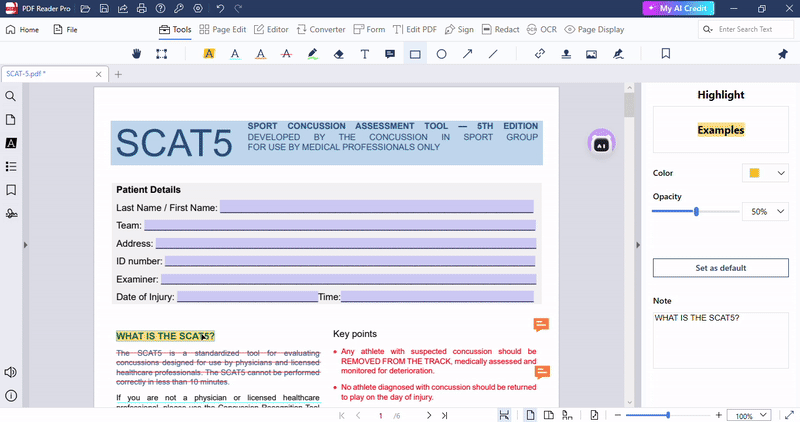Select the Strikethrough text tool

pos(287,54)
